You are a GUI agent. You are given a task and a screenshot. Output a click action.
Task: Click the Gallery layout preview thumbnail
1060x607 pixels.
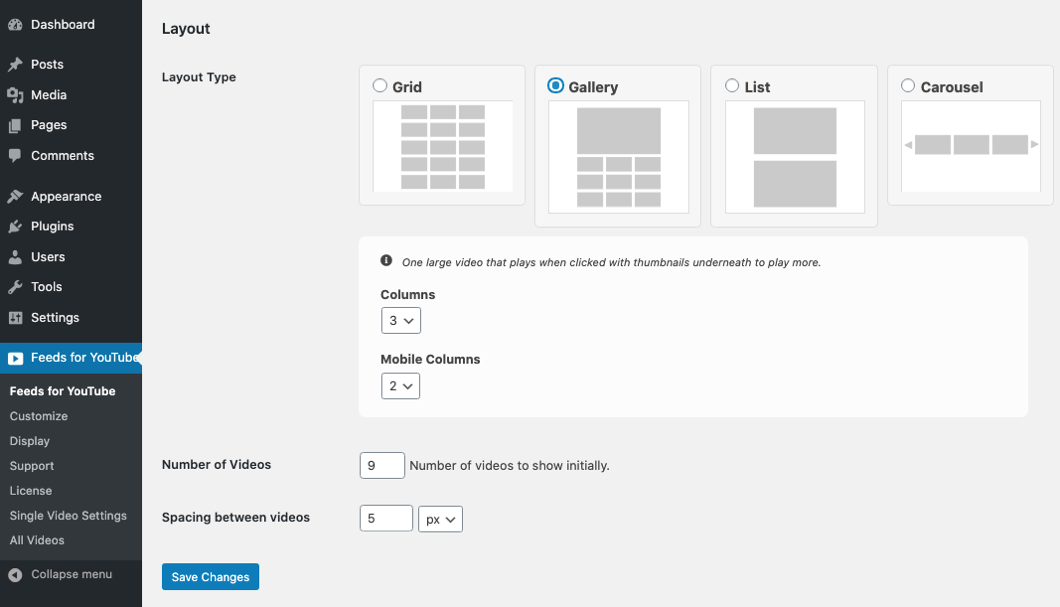click(x=618, y=156)
